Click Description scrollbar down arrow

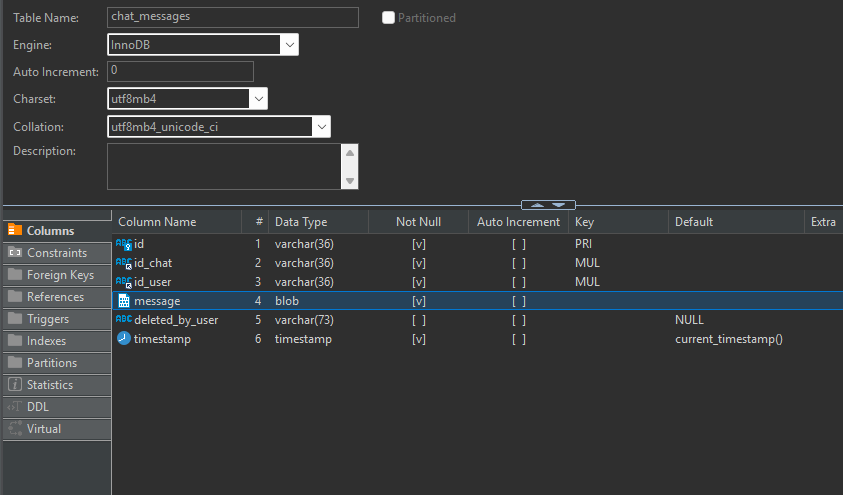[x=350, y=181]
